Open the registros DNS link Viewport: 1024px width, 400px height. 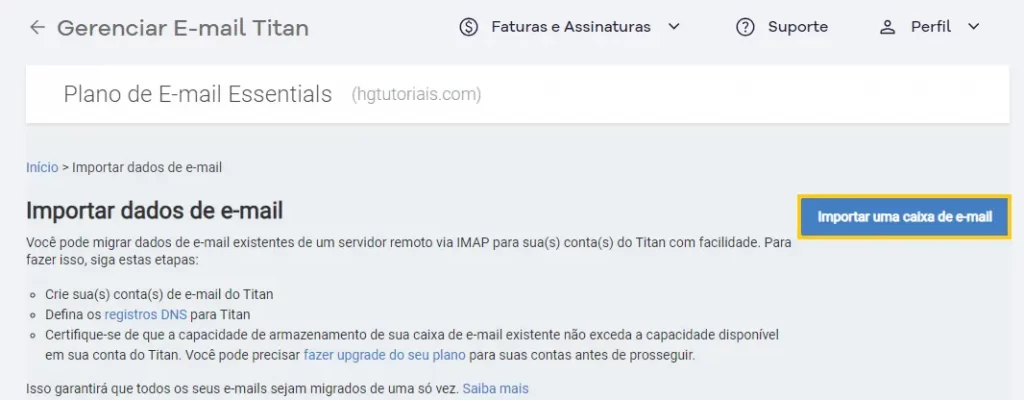146,314
